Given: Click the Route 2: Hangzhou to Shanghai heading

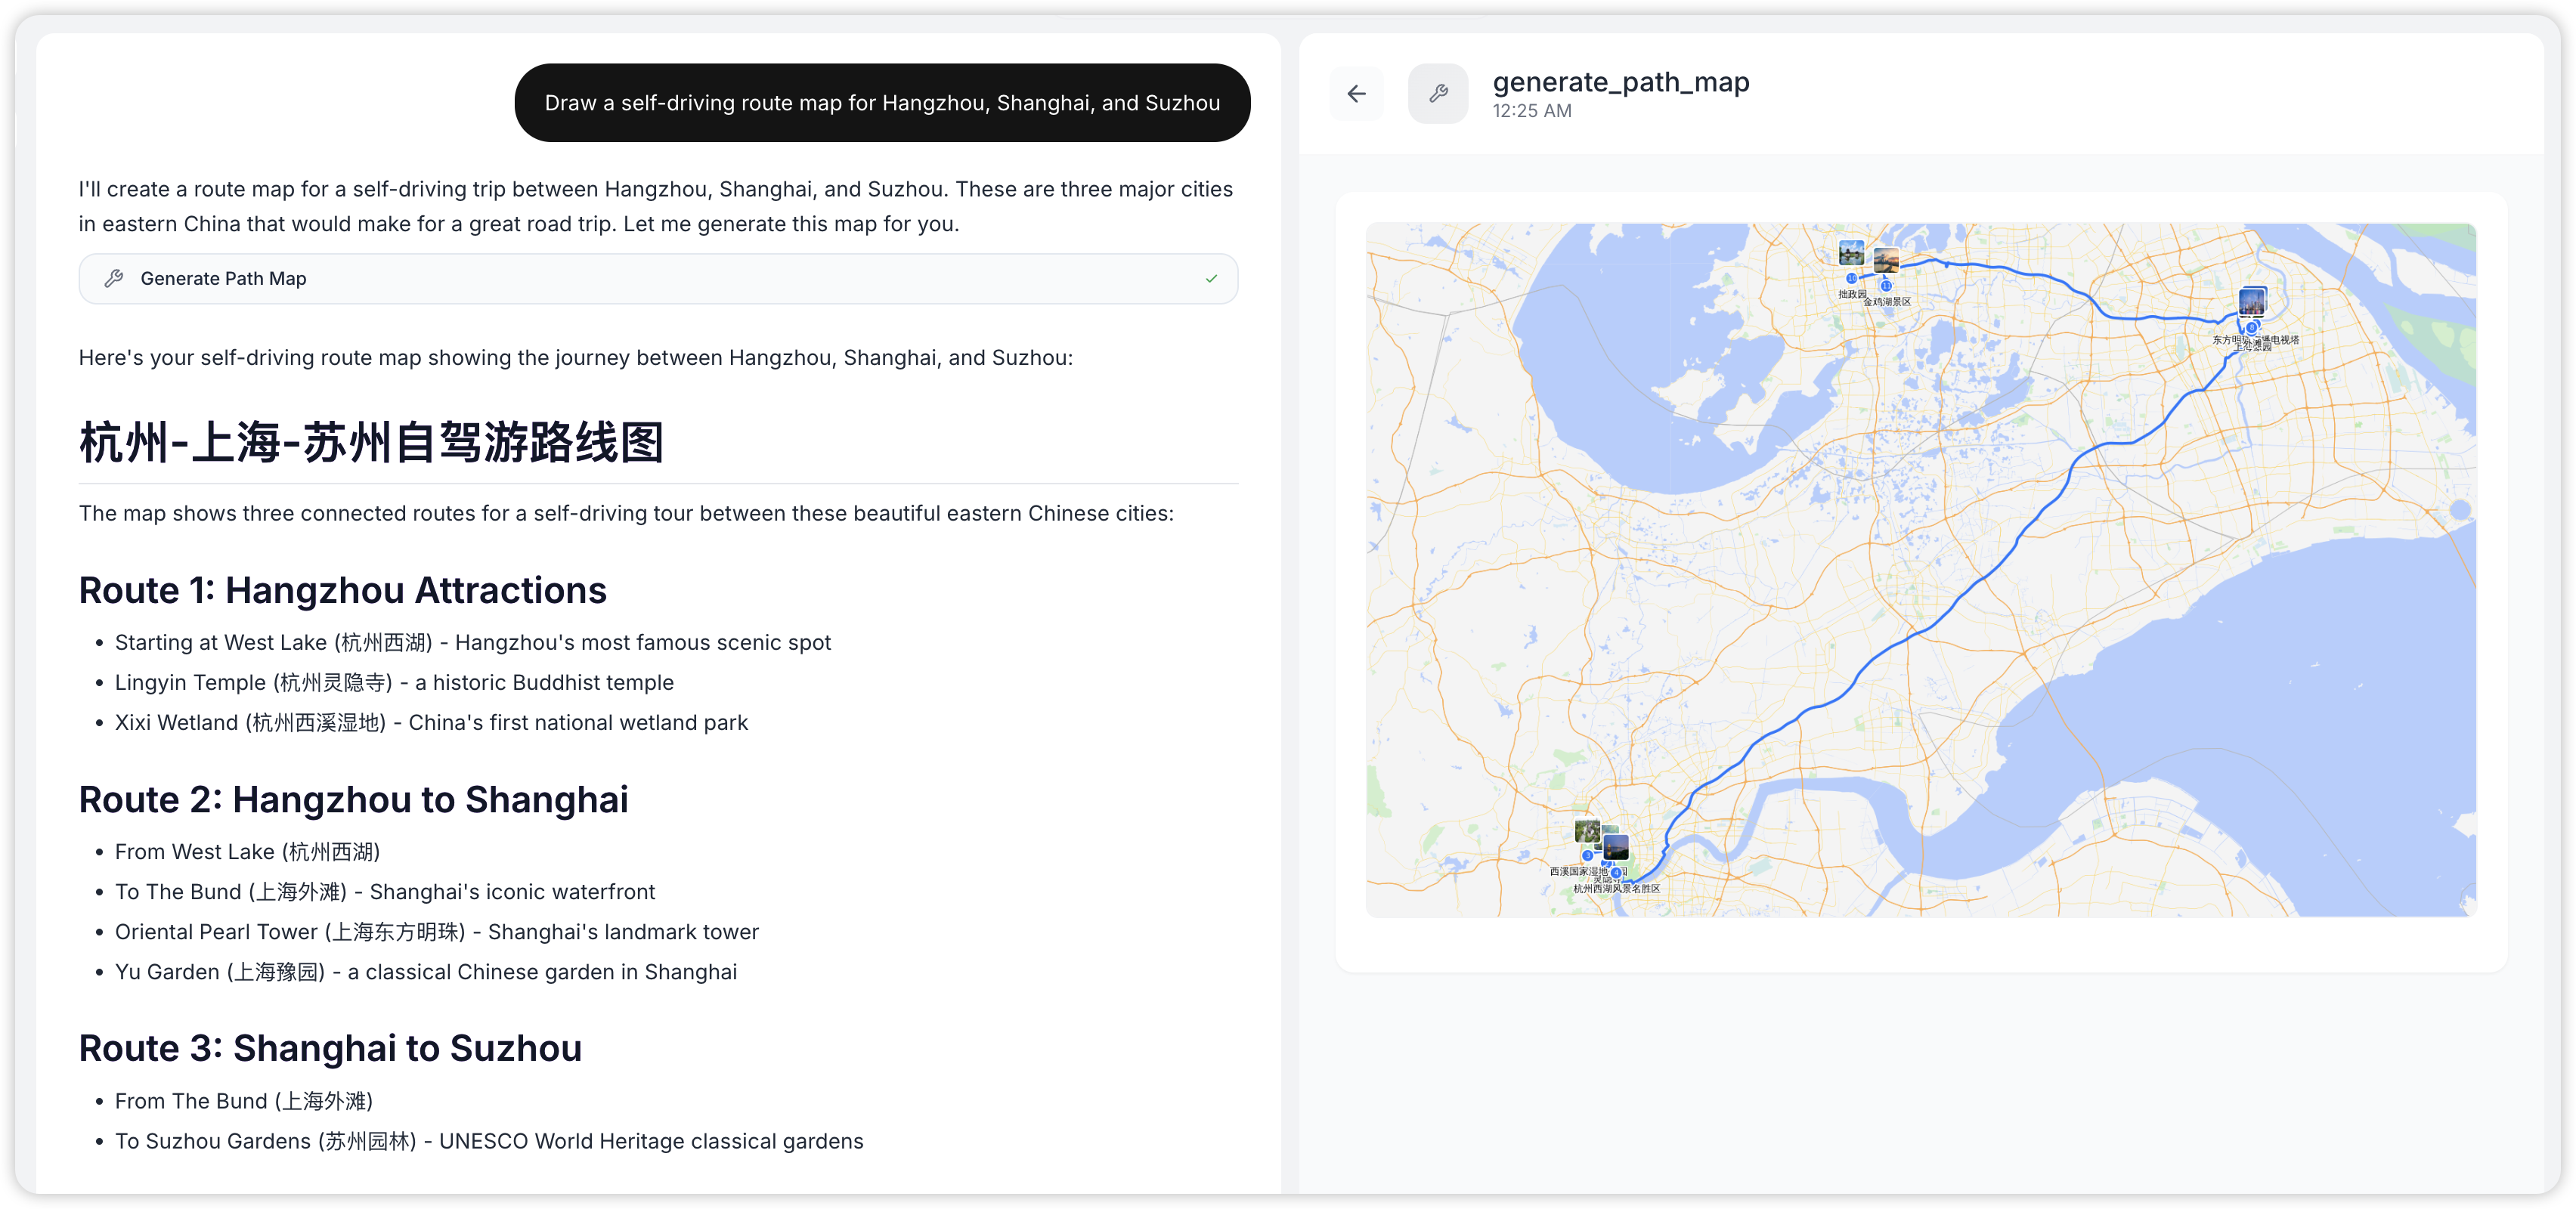Looking at the screenshot, I should coord(353,799).
